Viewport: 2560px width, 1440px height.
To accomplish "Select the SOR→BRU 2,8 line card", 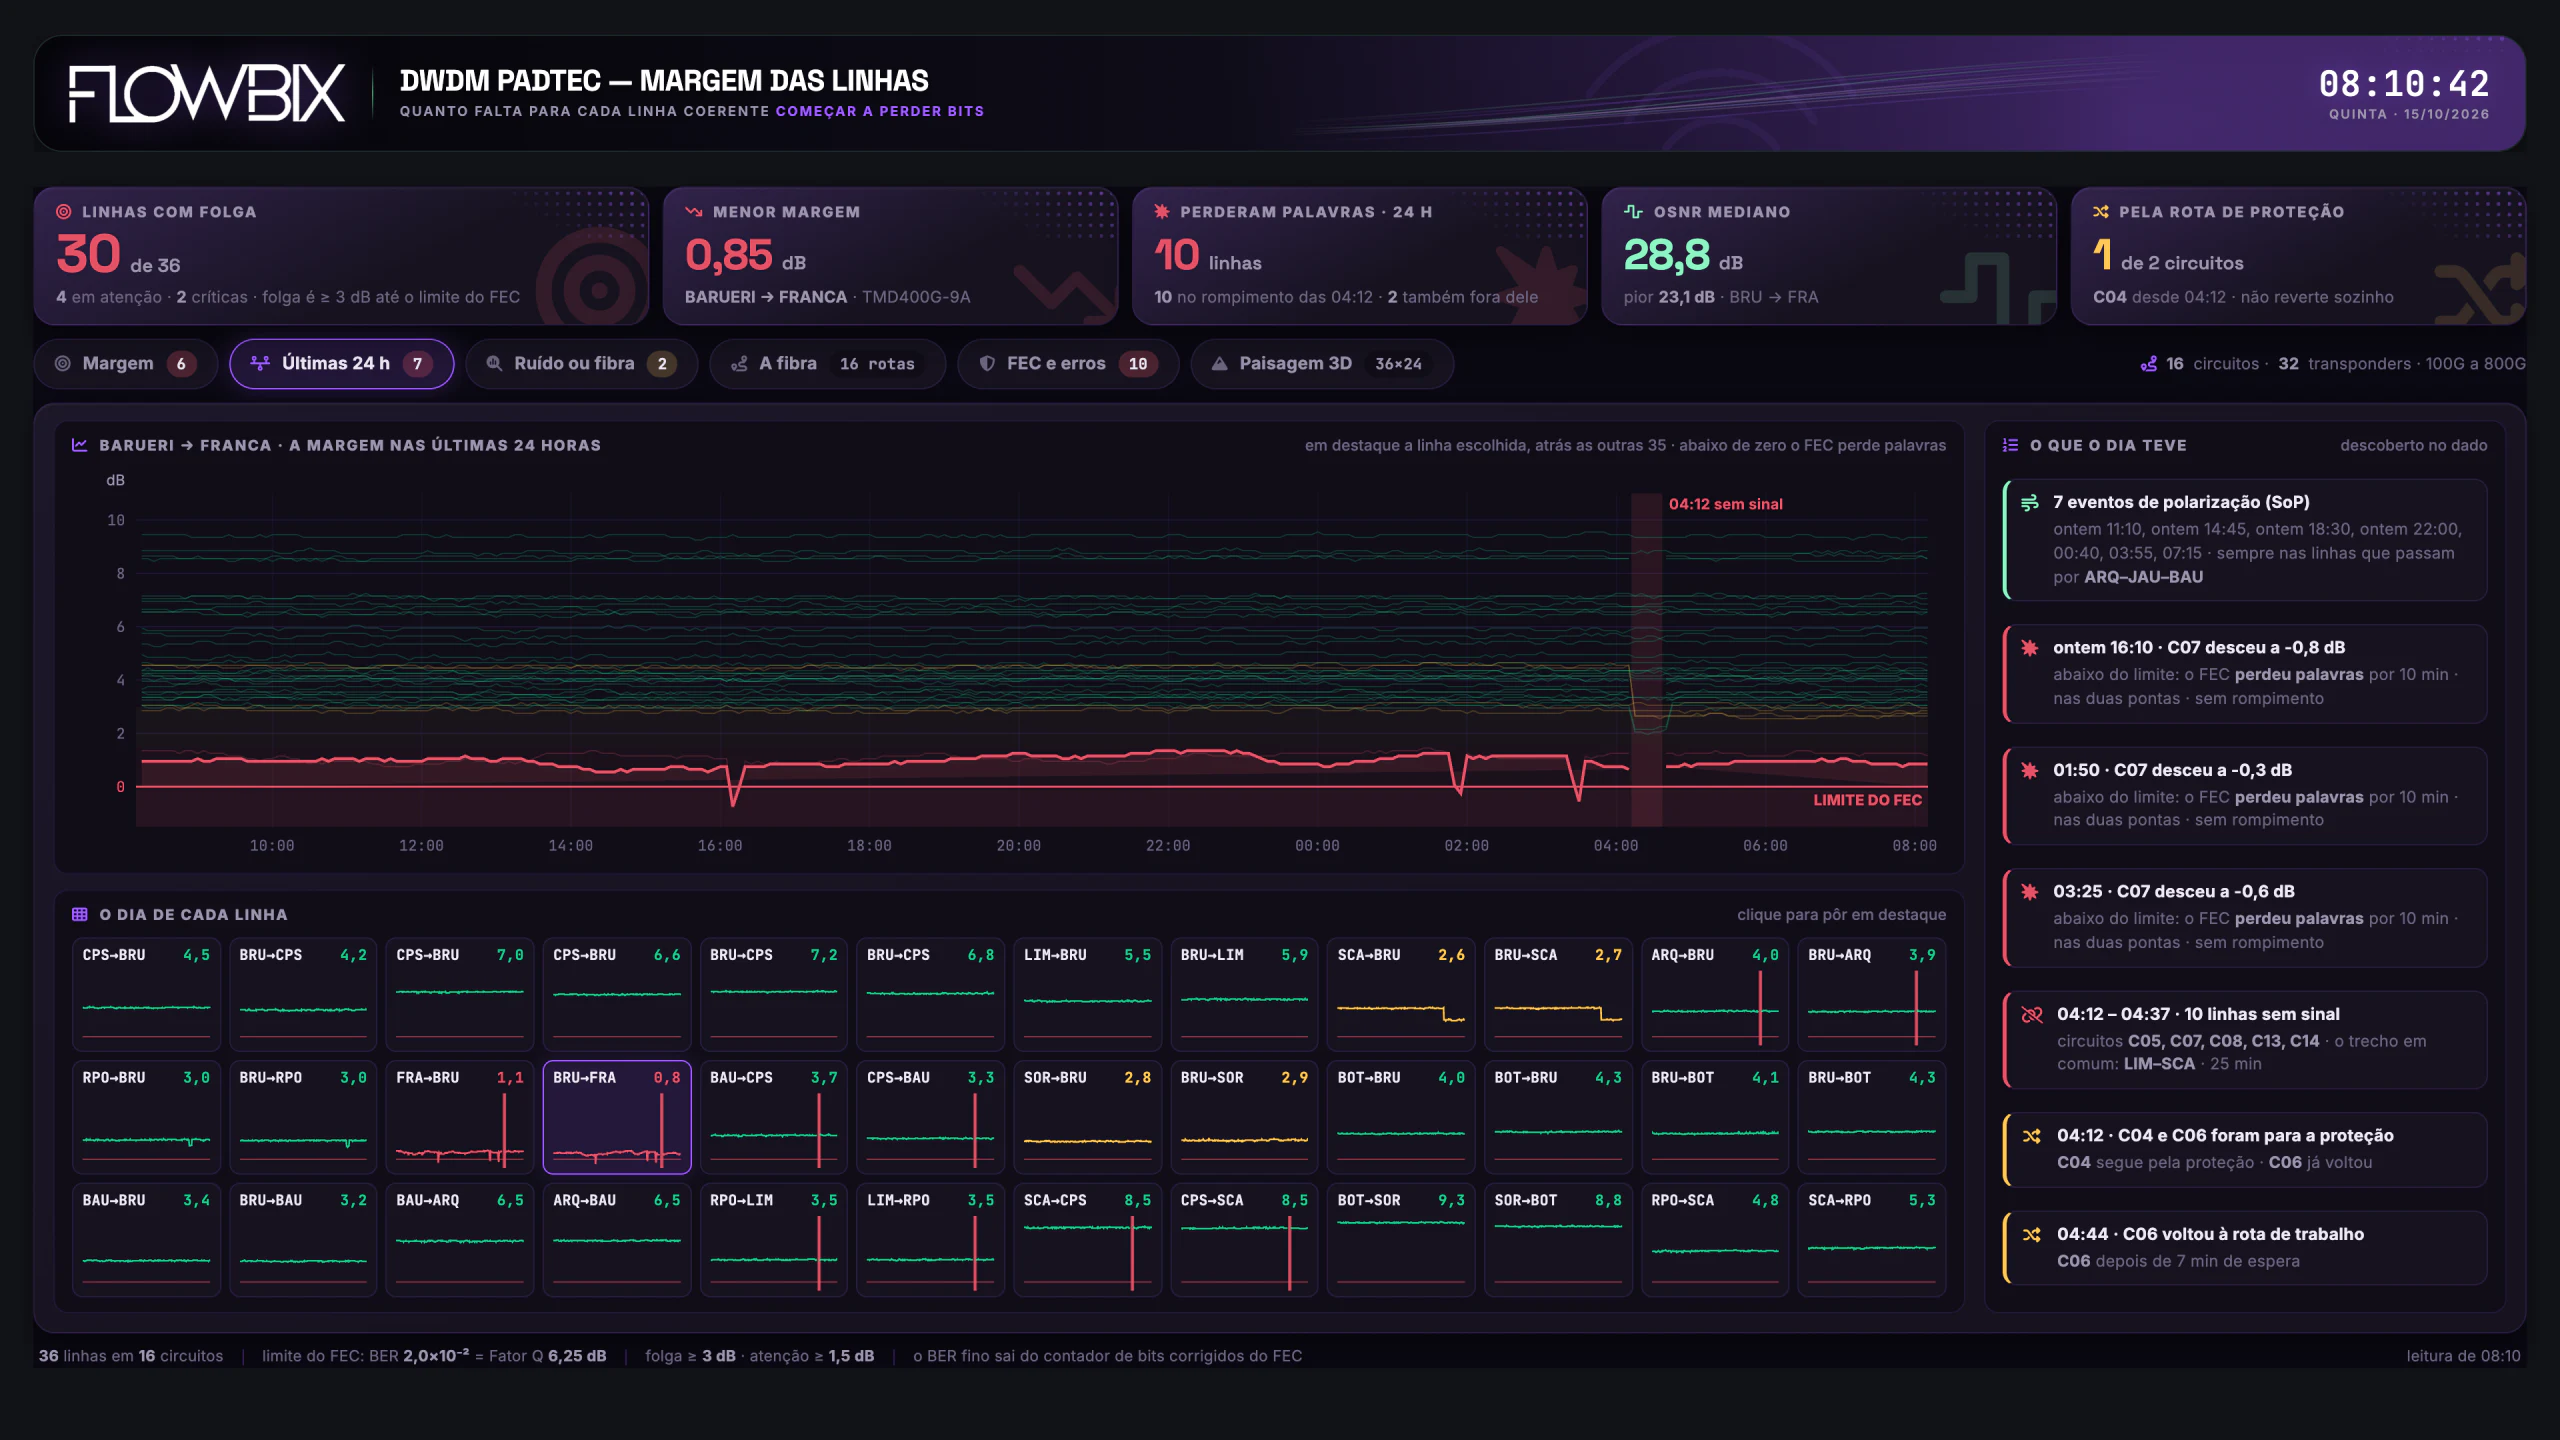I will tap(1087, 1117).
